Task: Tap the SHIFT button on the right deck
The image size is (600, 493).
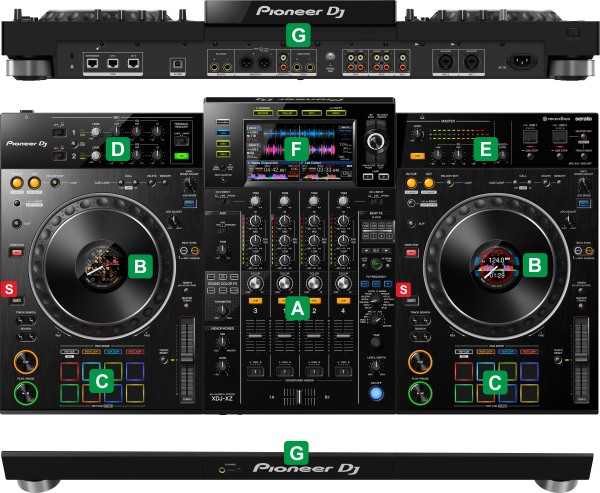Action: click(x=411, y=301)
